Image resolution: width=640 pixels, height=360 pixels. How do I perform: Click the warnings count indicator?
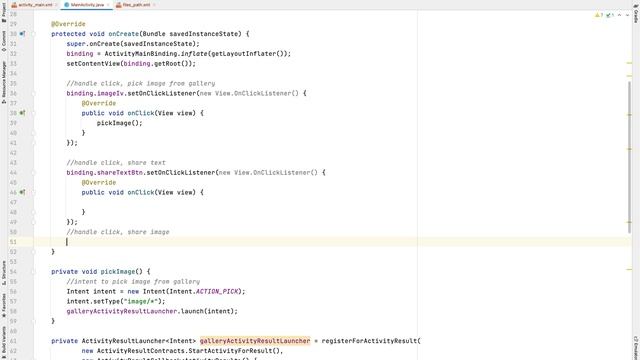599,15
